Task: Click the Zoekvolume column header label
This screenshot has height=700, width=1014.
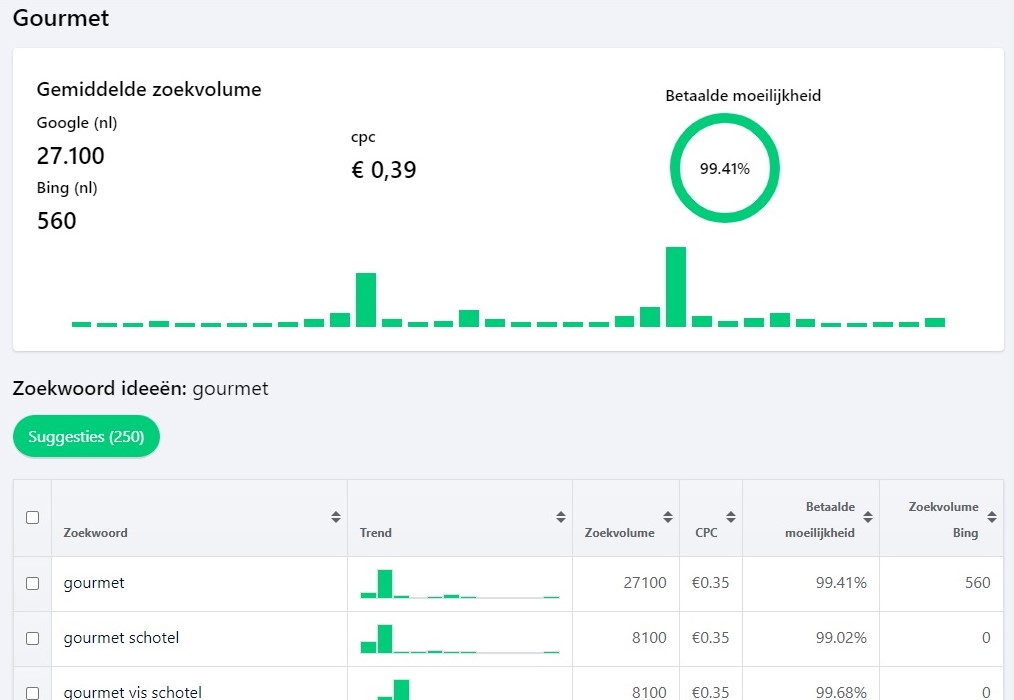Action: pos(620,533)
